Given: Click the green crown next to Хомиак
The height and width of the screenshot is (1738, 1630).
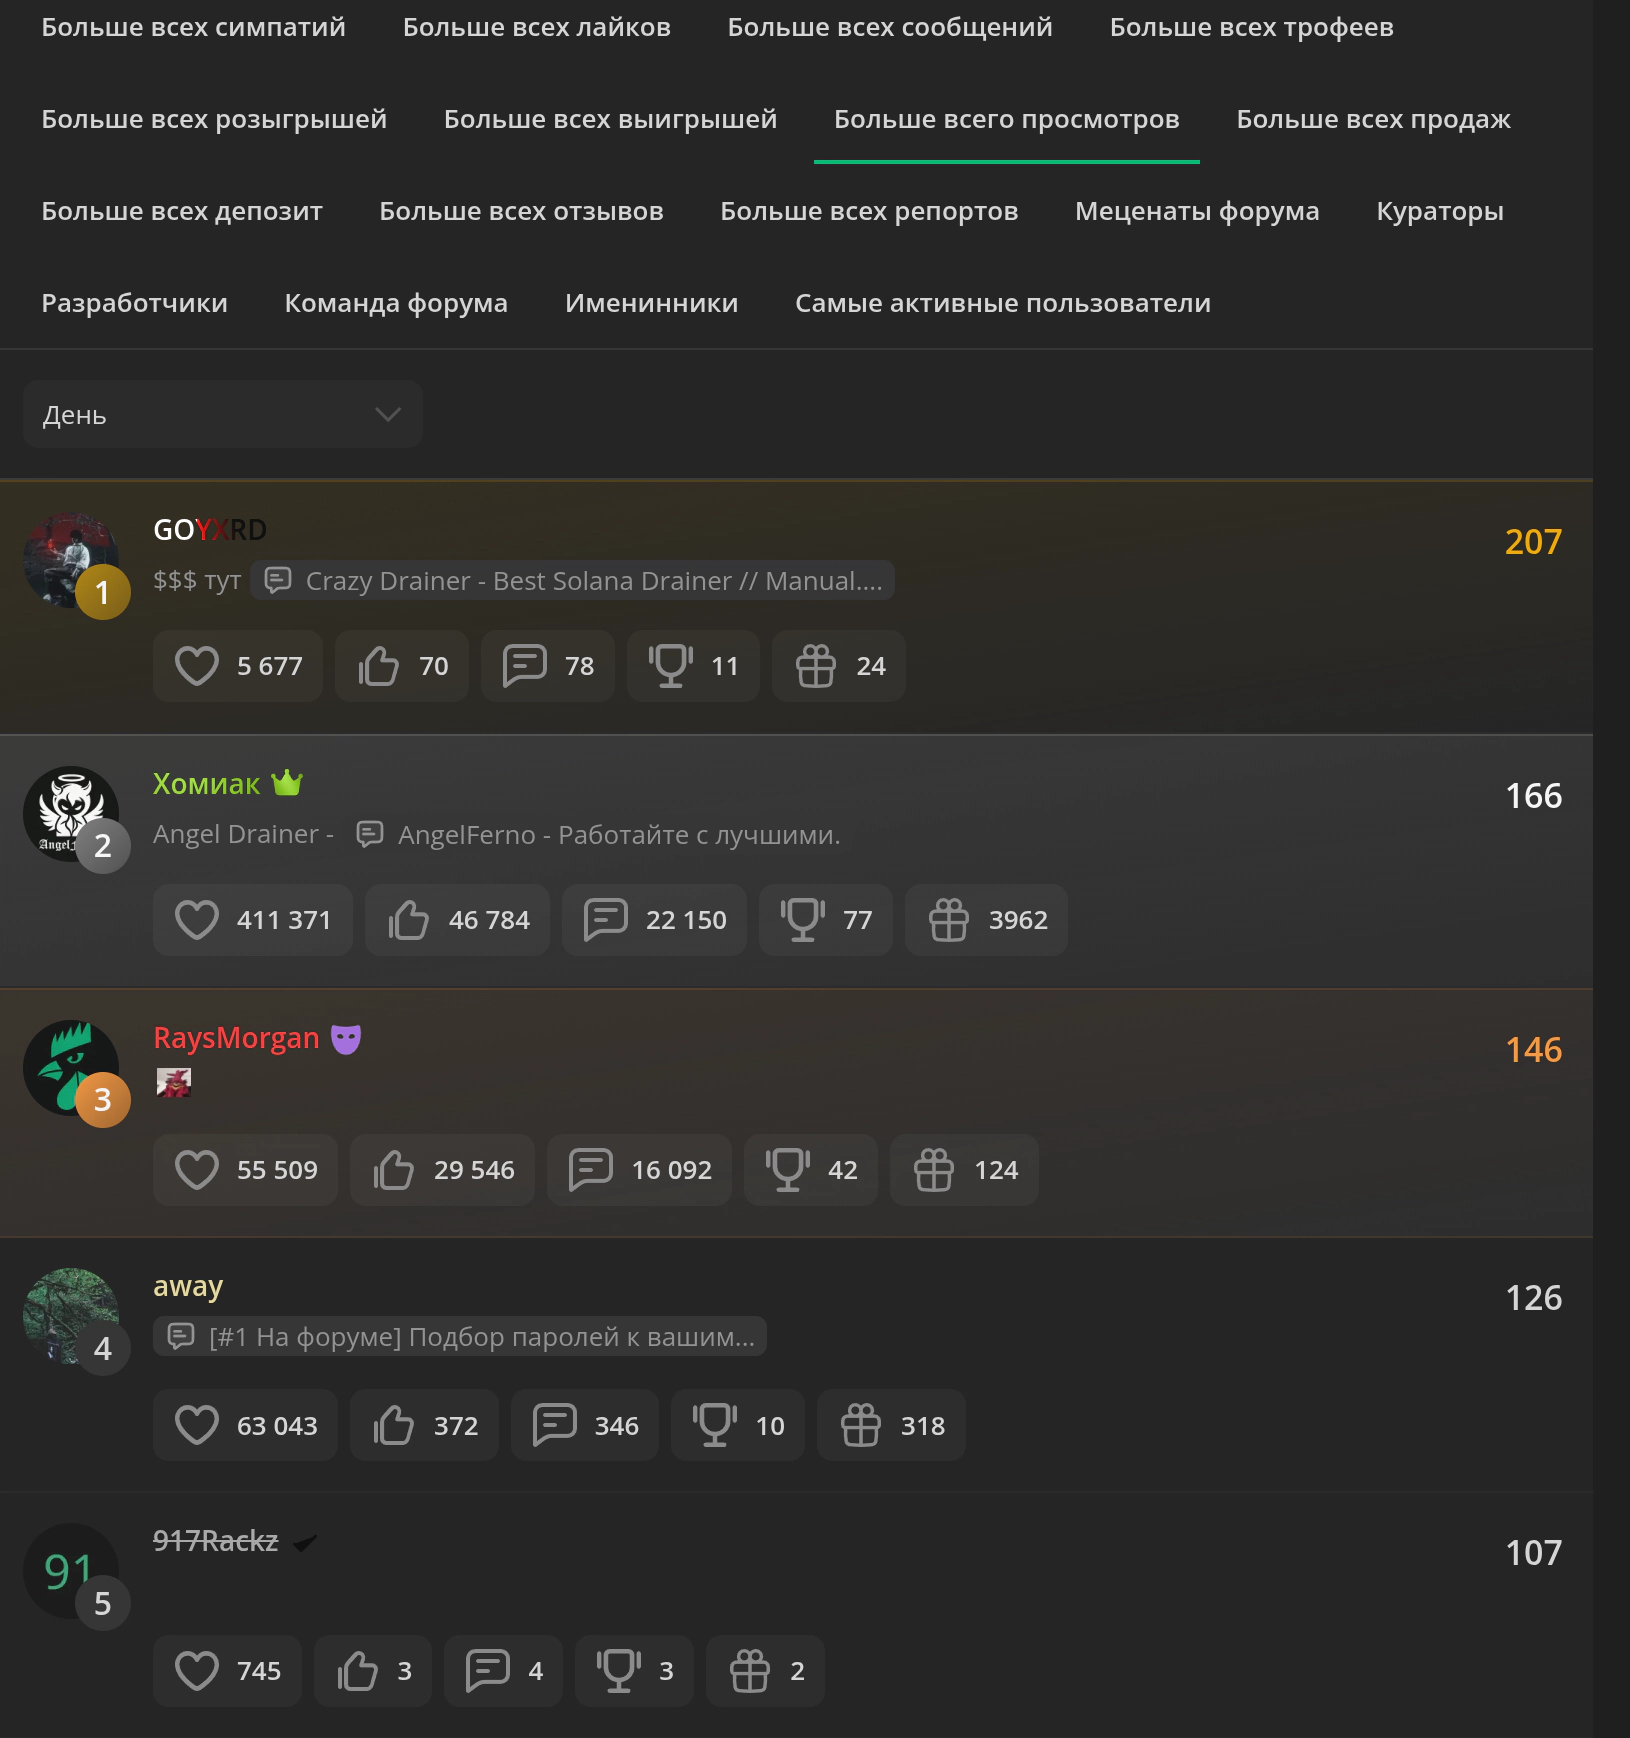Looking at the screenshot, I should (x=287, y=783).
